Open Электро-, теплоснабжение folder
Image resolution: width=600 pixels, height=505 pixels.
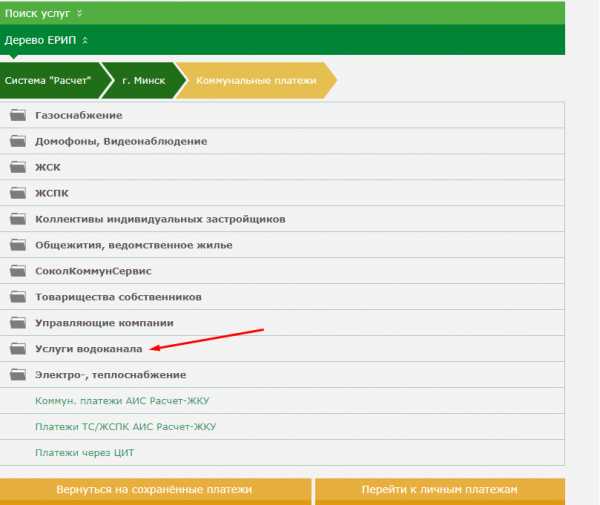point(110,375)
